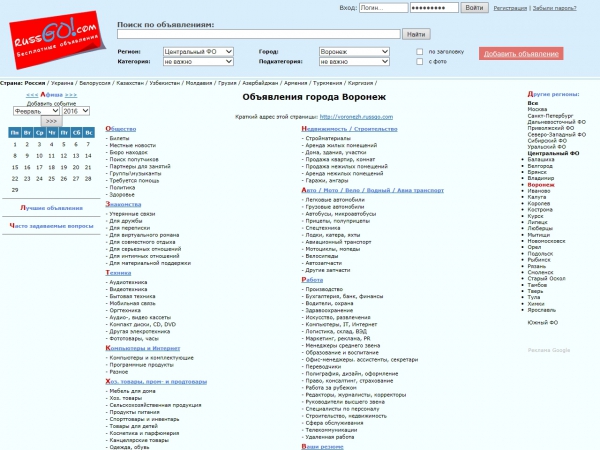Viewport: 600px width, 450px height.
Task: Select 'Сибирский ФО' region
Action: point(547,141)
